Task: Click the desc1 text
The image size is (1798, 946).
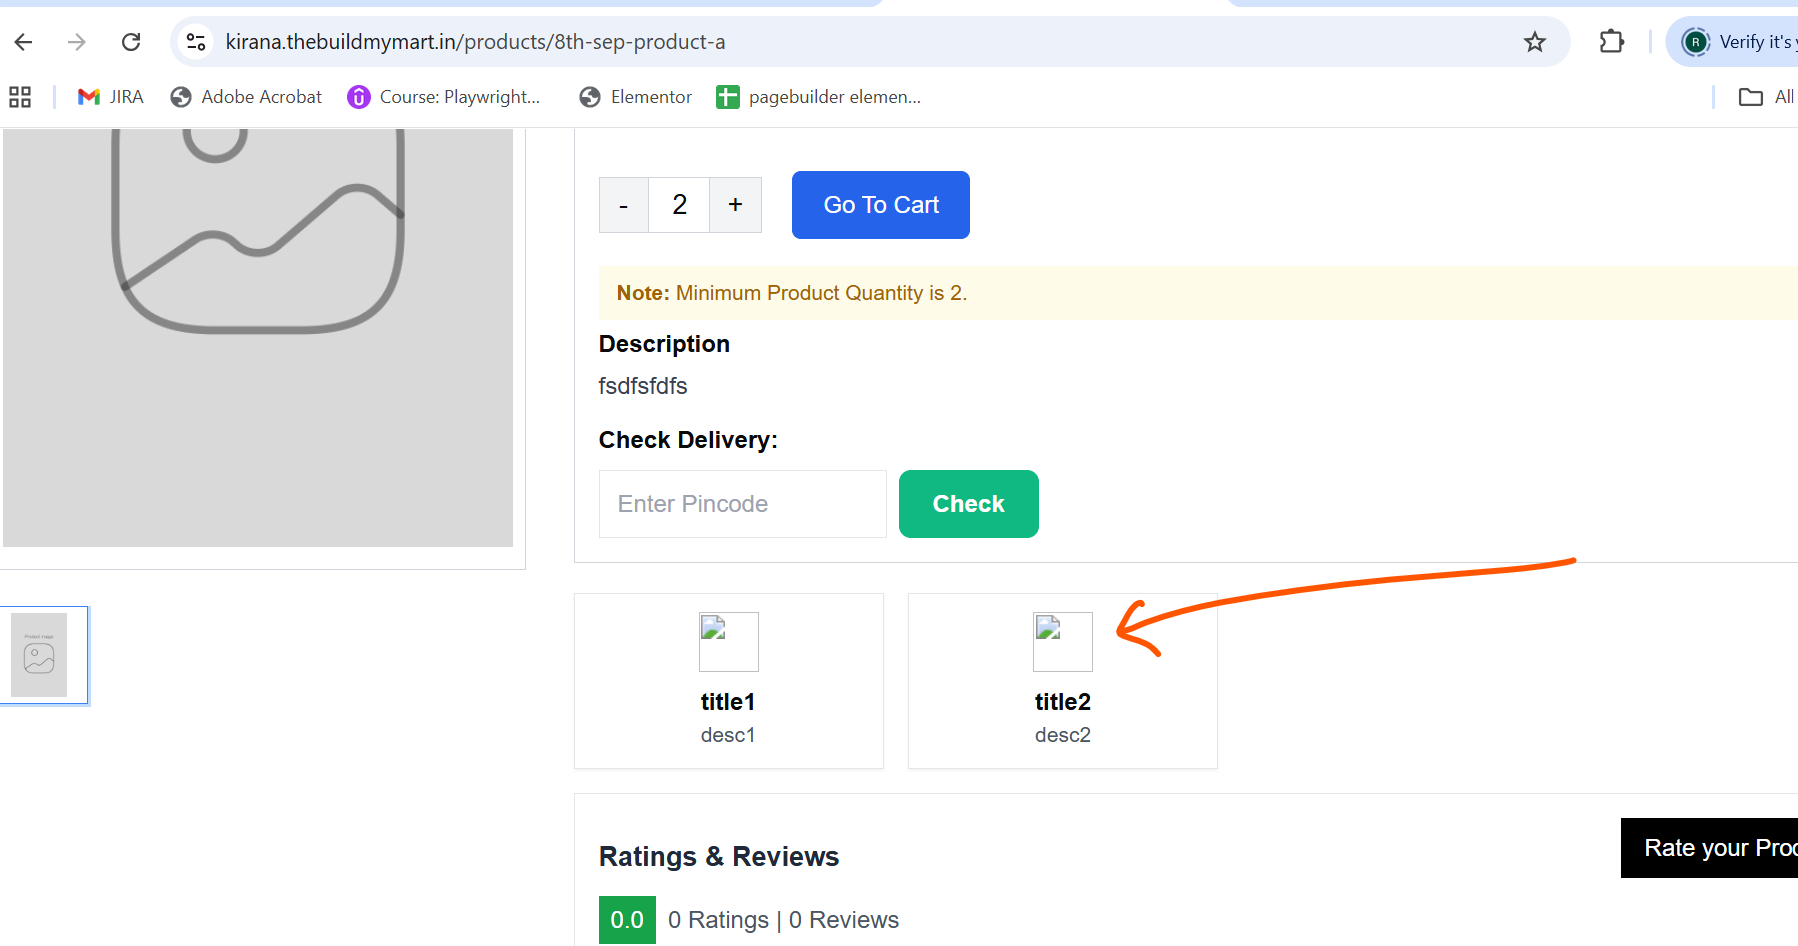Action: 728,735
